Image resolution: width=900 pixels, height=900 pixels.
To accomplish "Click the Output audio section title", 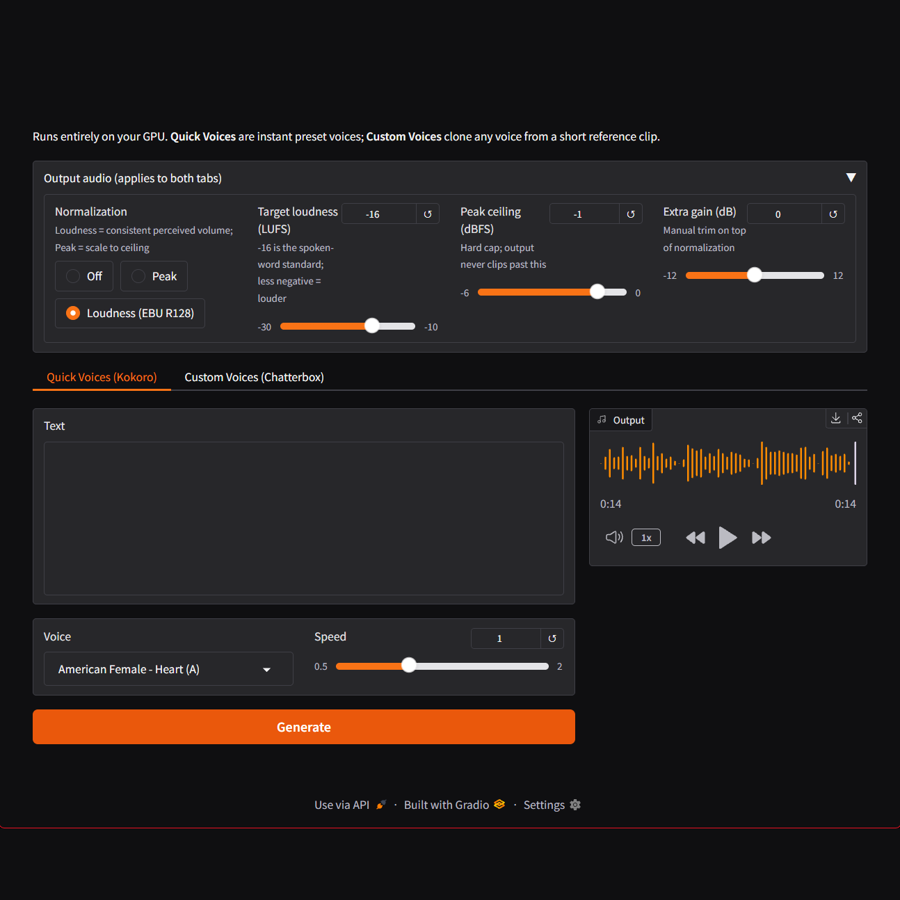I will click(x=133, y=178).
